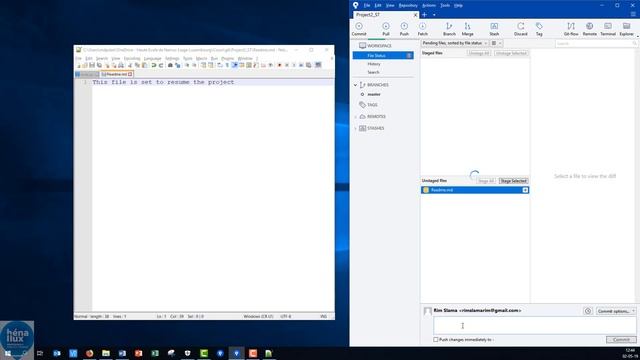
Task: Click the Find binoculars icon in Notepad++
Action: click(x=171, y=65)
